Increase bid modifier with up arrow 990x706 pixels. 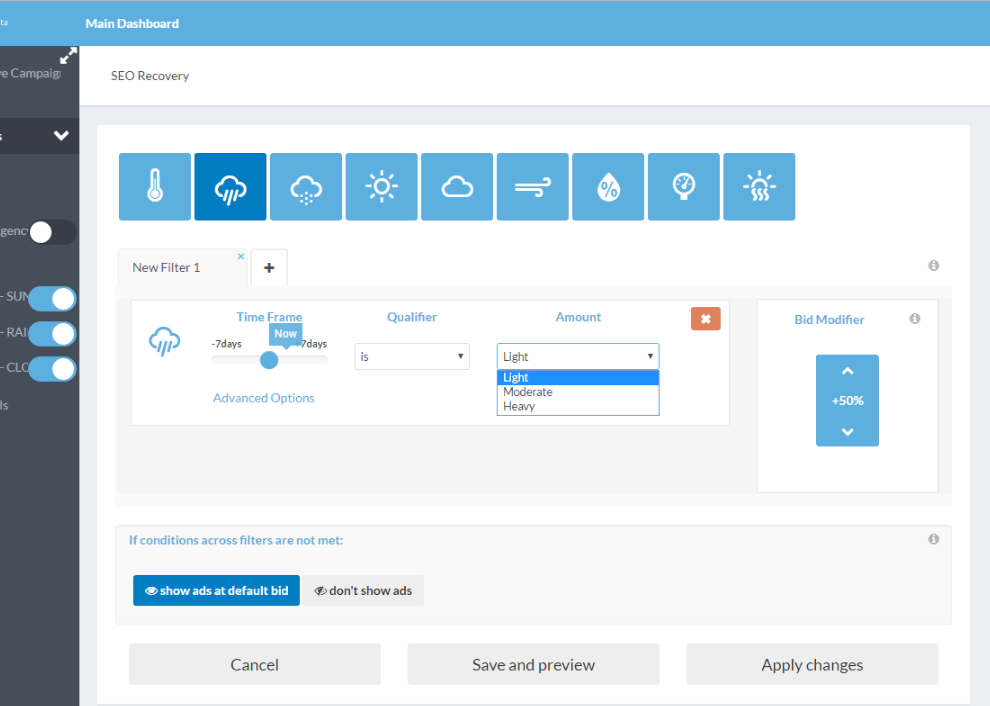(847, 371)
